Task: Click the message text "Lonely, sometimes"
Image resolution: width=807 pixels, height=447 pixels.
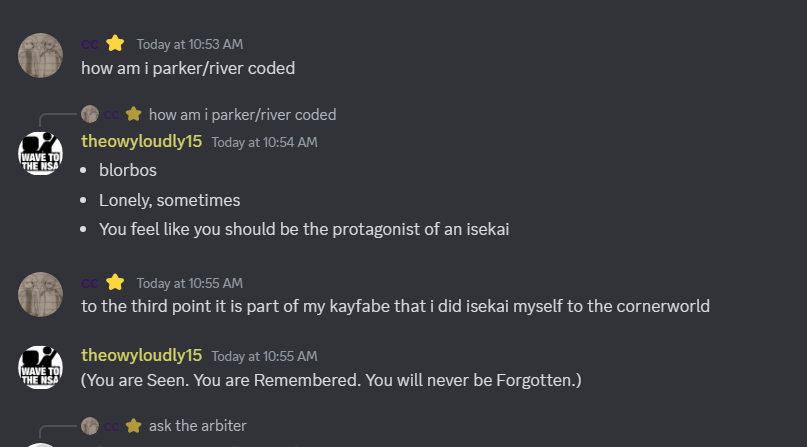Action: tap(169, 200)
